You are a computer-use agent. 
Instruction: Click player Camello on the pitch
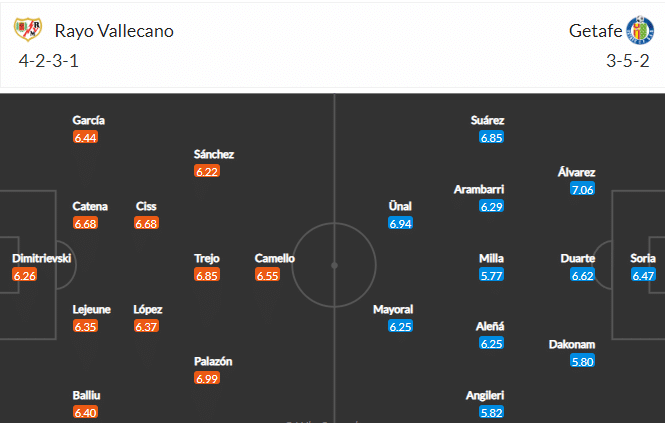[x=274, y=258]
